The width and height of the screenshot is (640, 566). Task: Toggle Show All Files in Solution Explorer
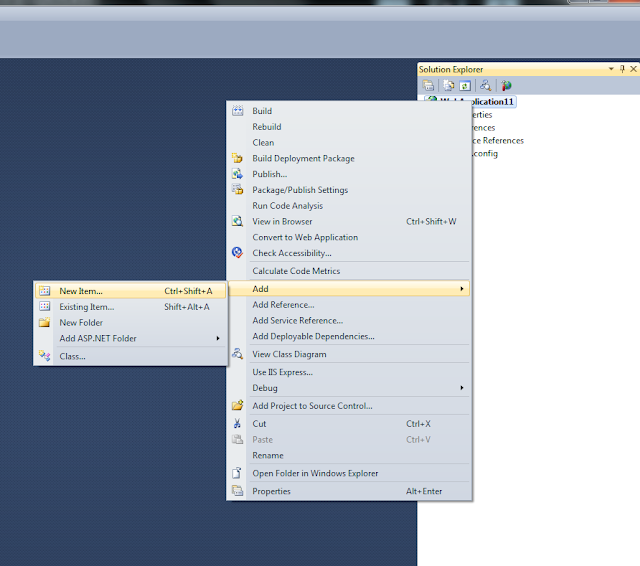click(x=449, y=86)
